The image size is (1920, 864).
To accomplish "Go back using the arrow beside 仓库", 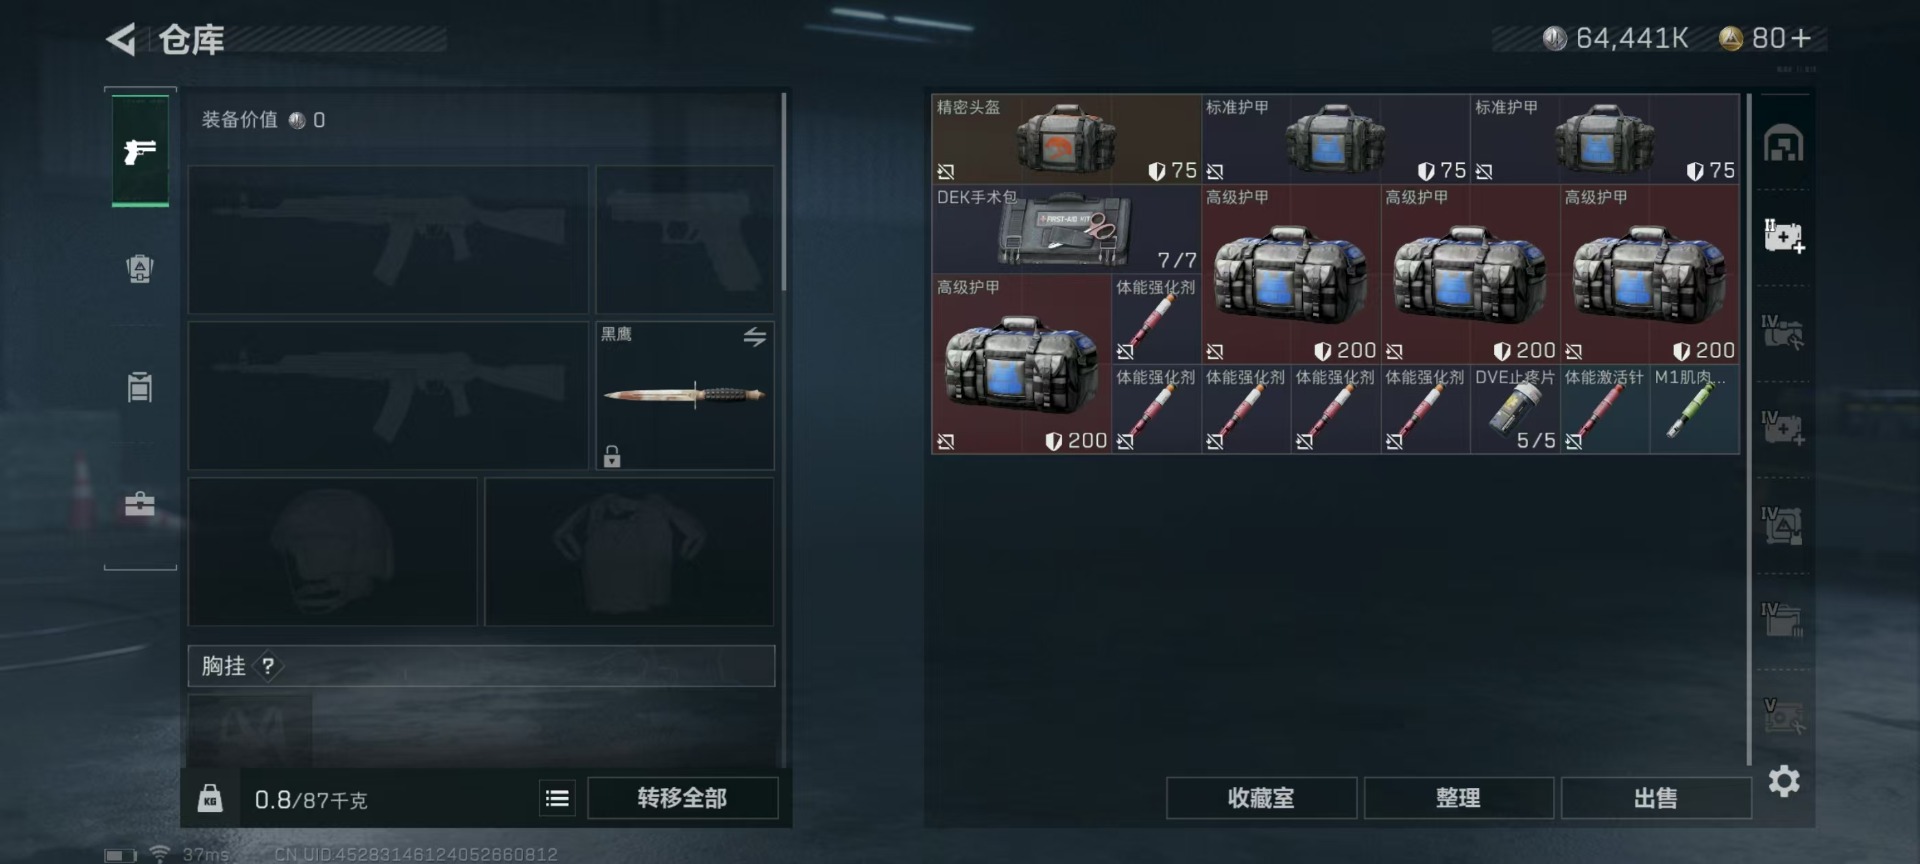I will pyautogui.click(x=121, y=40).
